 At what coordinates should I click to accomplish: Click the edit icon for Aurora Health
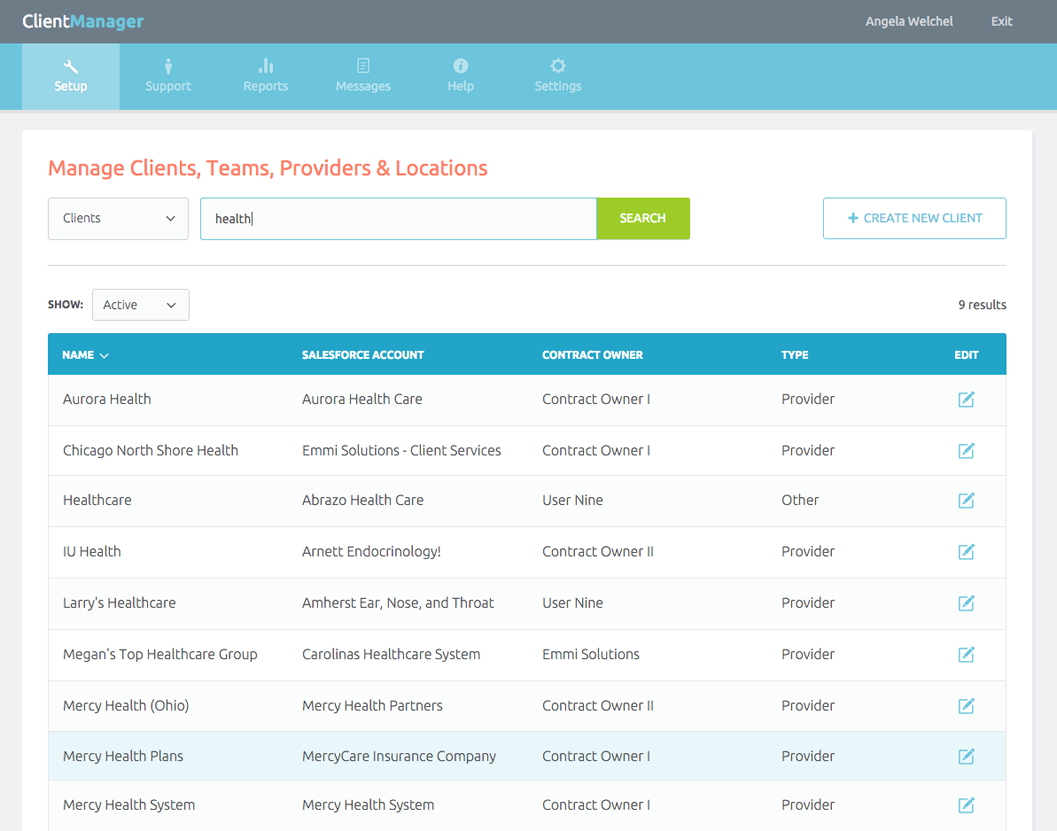(966, 400)
